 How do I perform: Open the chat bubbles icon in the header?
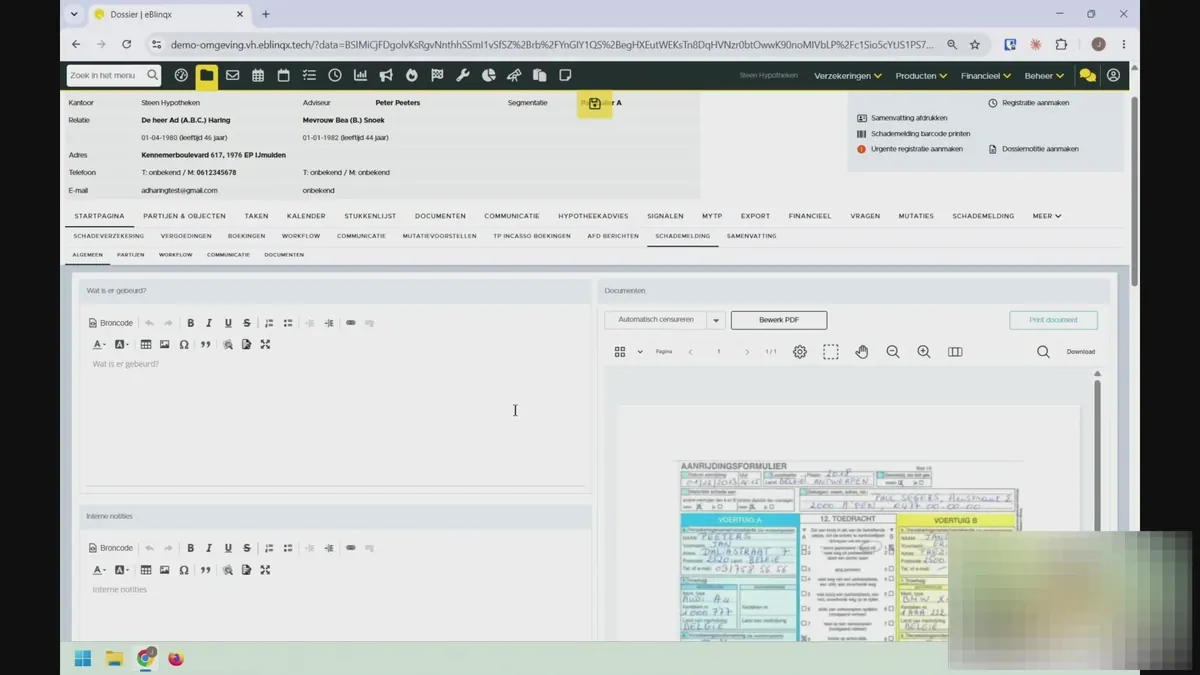pos(1087,76)
